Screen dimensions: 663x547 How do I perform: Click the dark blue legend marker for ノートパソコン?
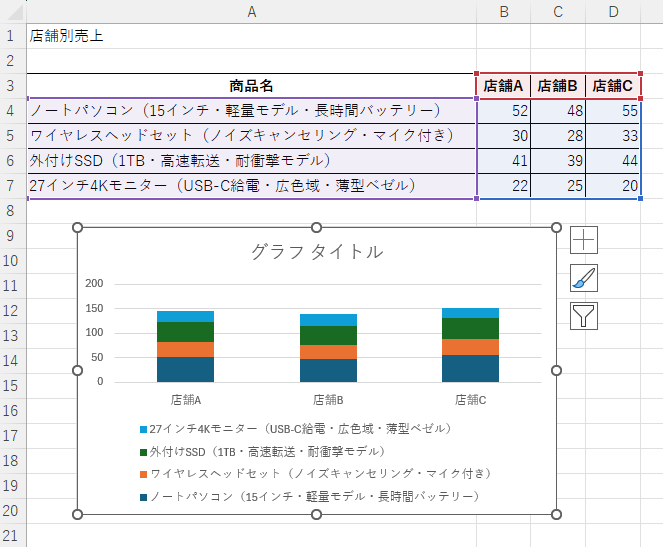(144, 497)
